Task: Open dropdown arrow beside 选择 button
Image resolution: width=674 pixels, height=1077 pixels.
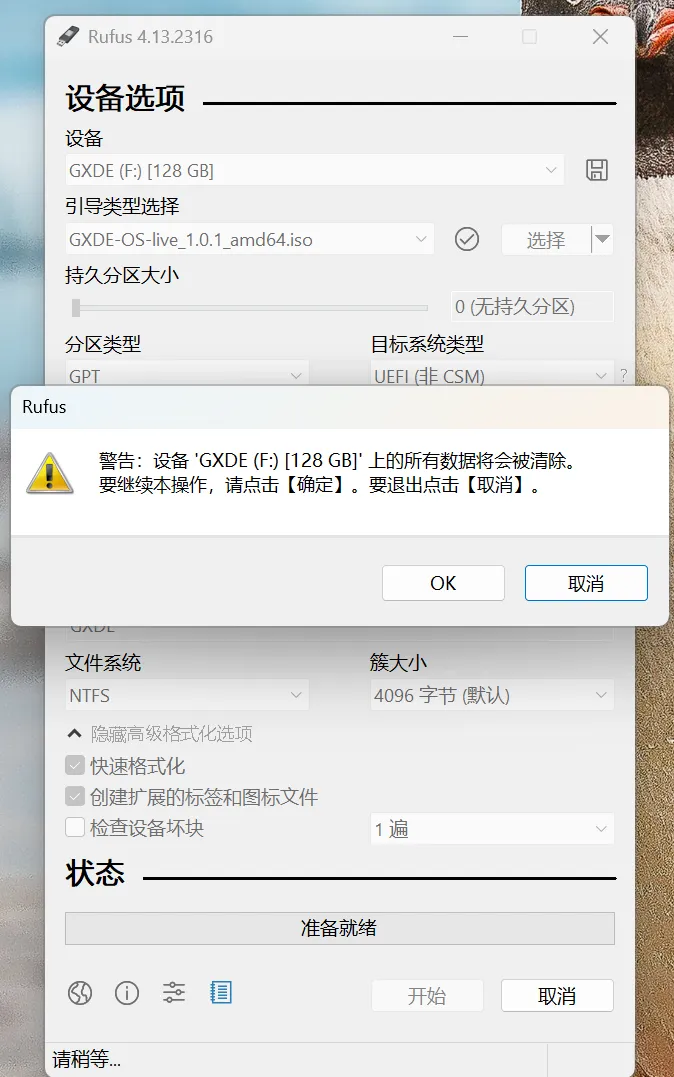Action: tap(602, 239)
